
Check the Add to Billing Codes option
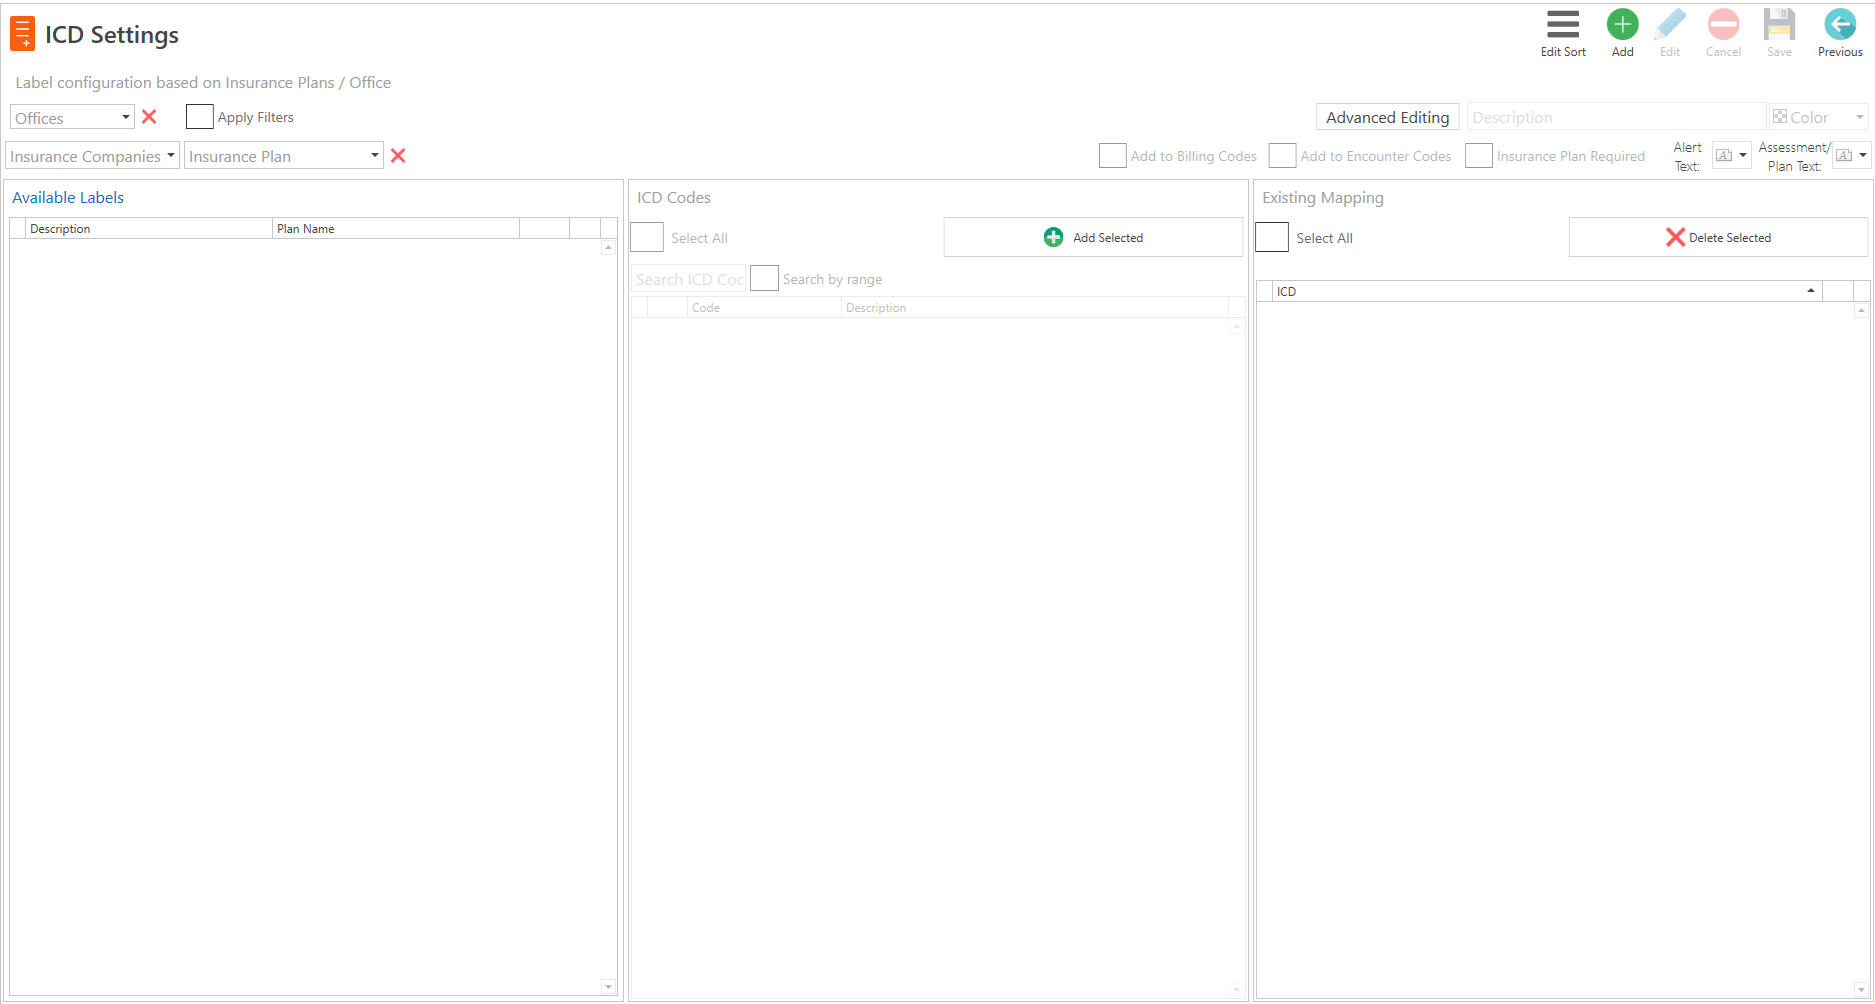pos(1112,155)
